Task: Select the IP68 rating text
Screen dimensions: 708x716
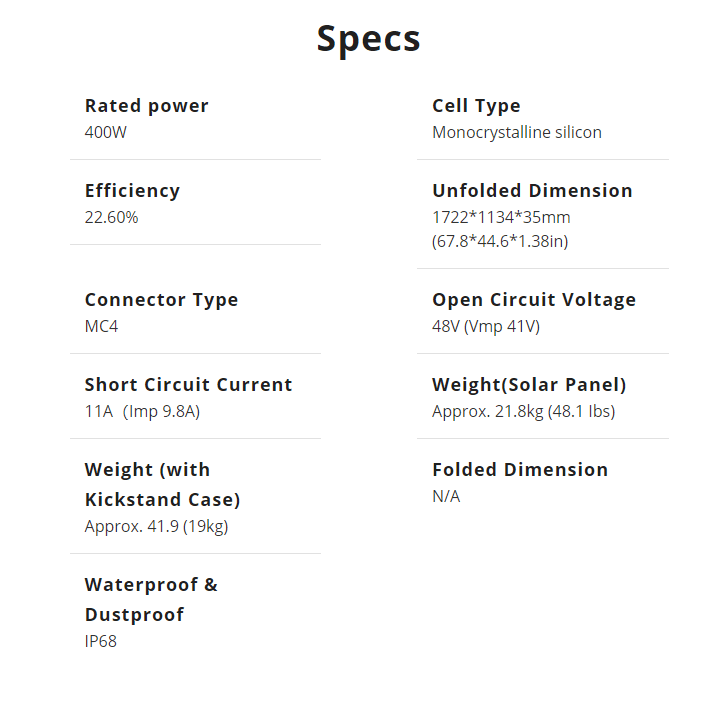Action: click(x=100, y=641)
